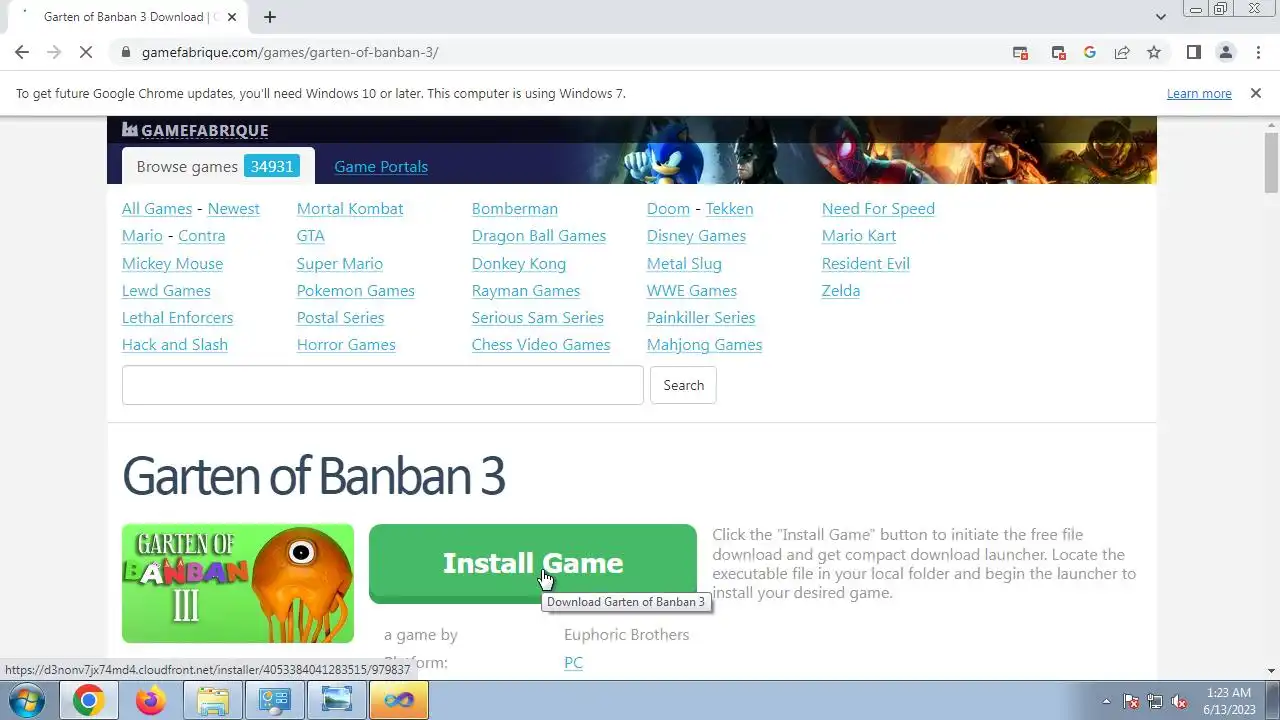Viewport: 1280px width, 720px height.
Task: Share this page via the share icon
Action: 1122,52
